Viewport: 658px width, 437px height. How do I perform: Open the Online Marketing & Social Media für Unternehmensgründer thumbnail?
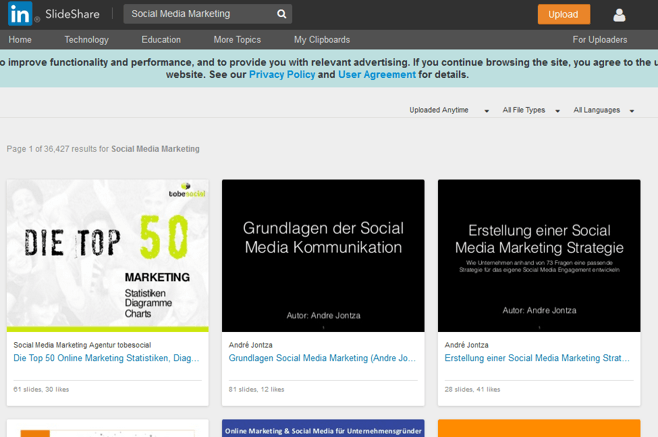(323, 428)
